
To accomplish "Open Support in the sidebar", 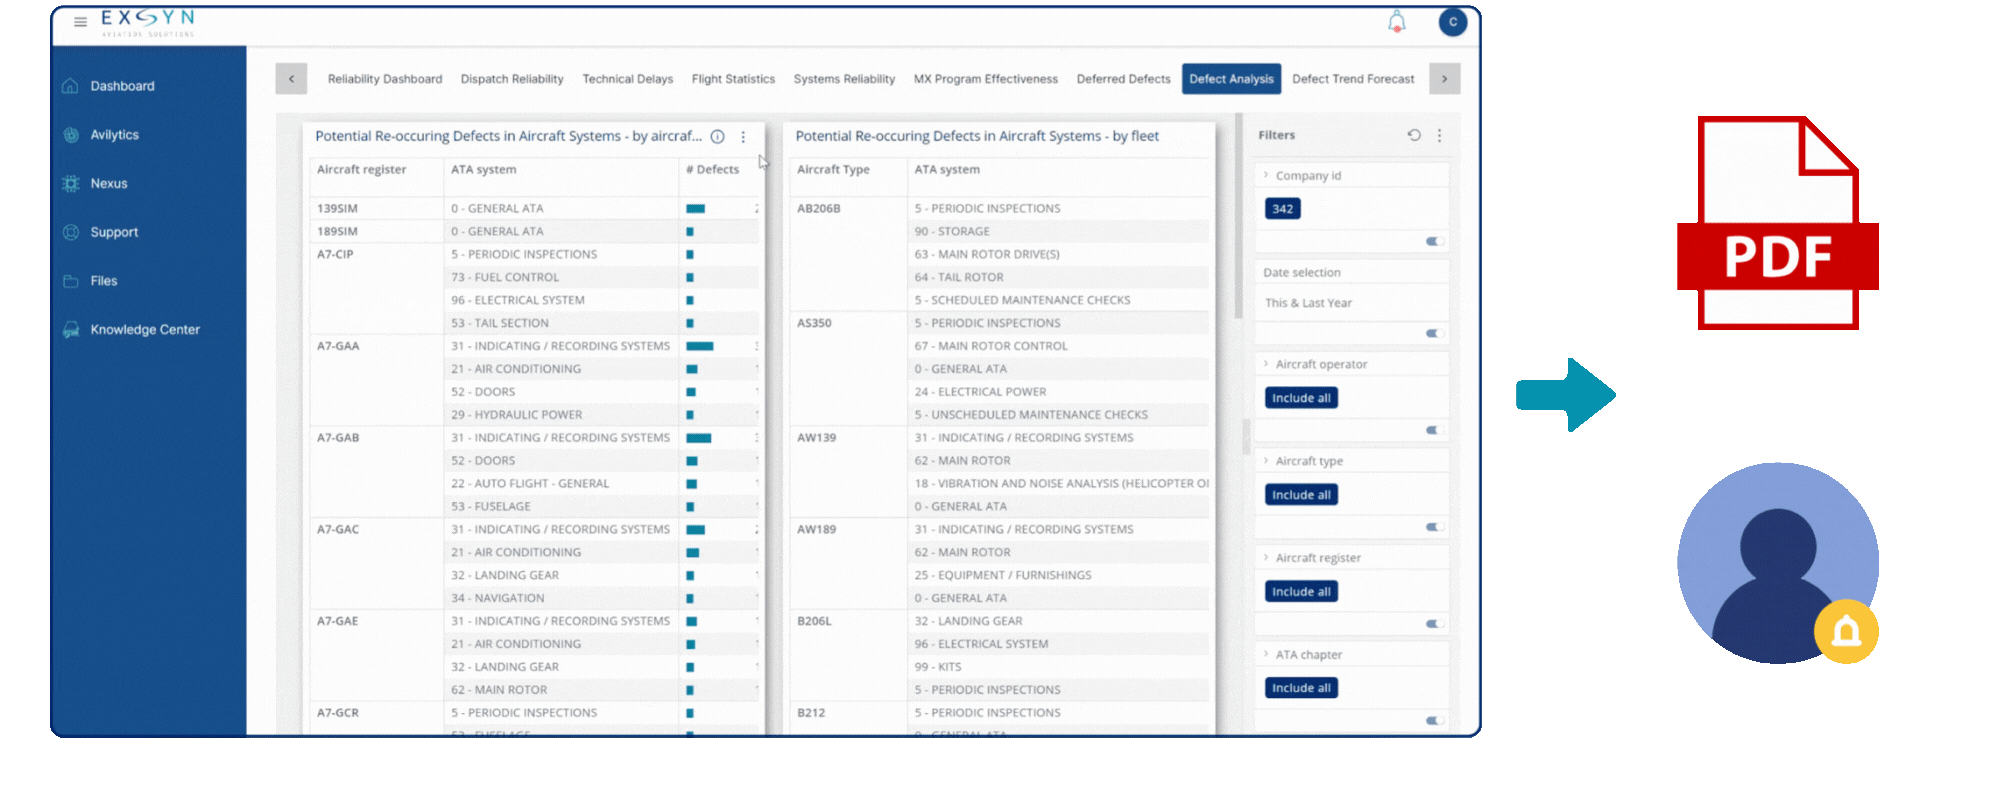I will point(114,232).
